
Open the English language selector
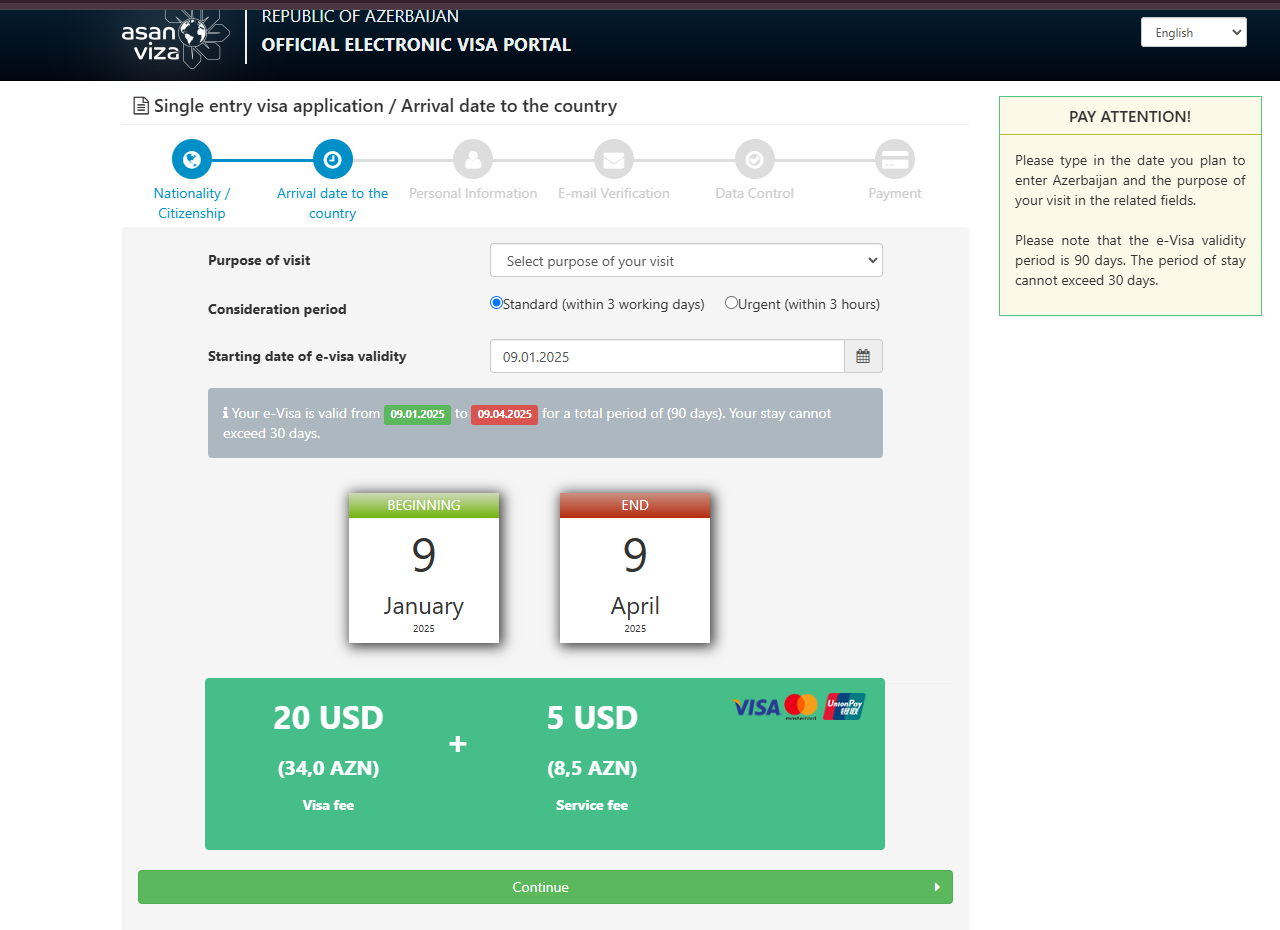1193,32
